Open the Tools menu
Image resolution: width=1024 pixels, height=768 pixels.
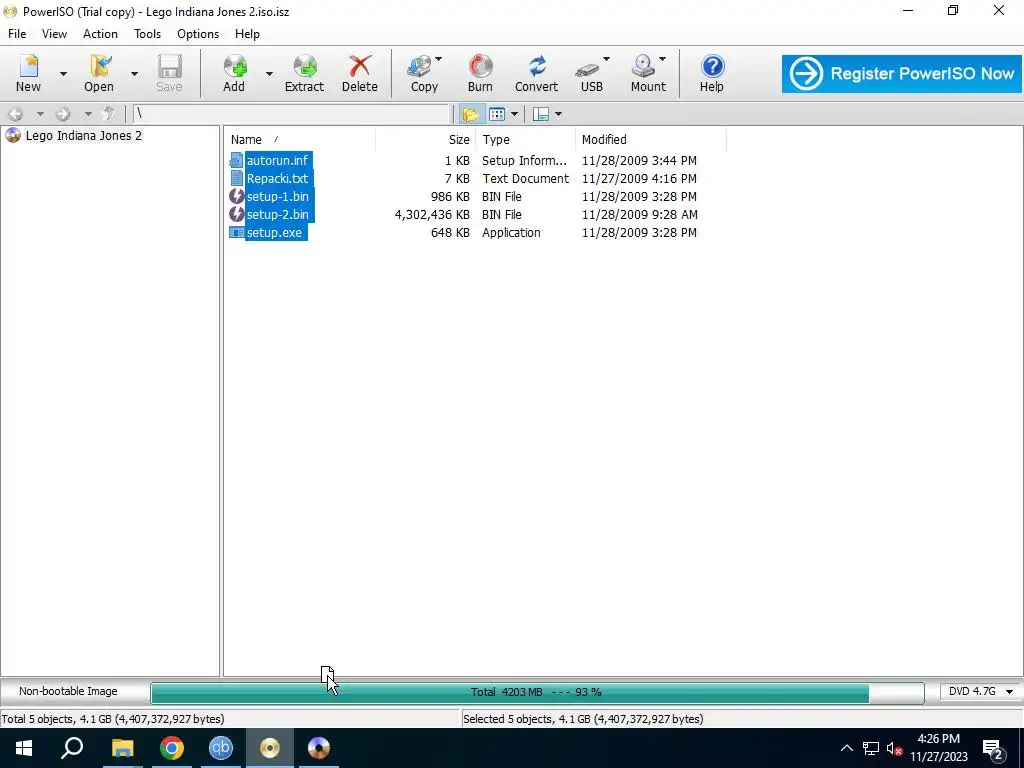click(x=148, y=34)
